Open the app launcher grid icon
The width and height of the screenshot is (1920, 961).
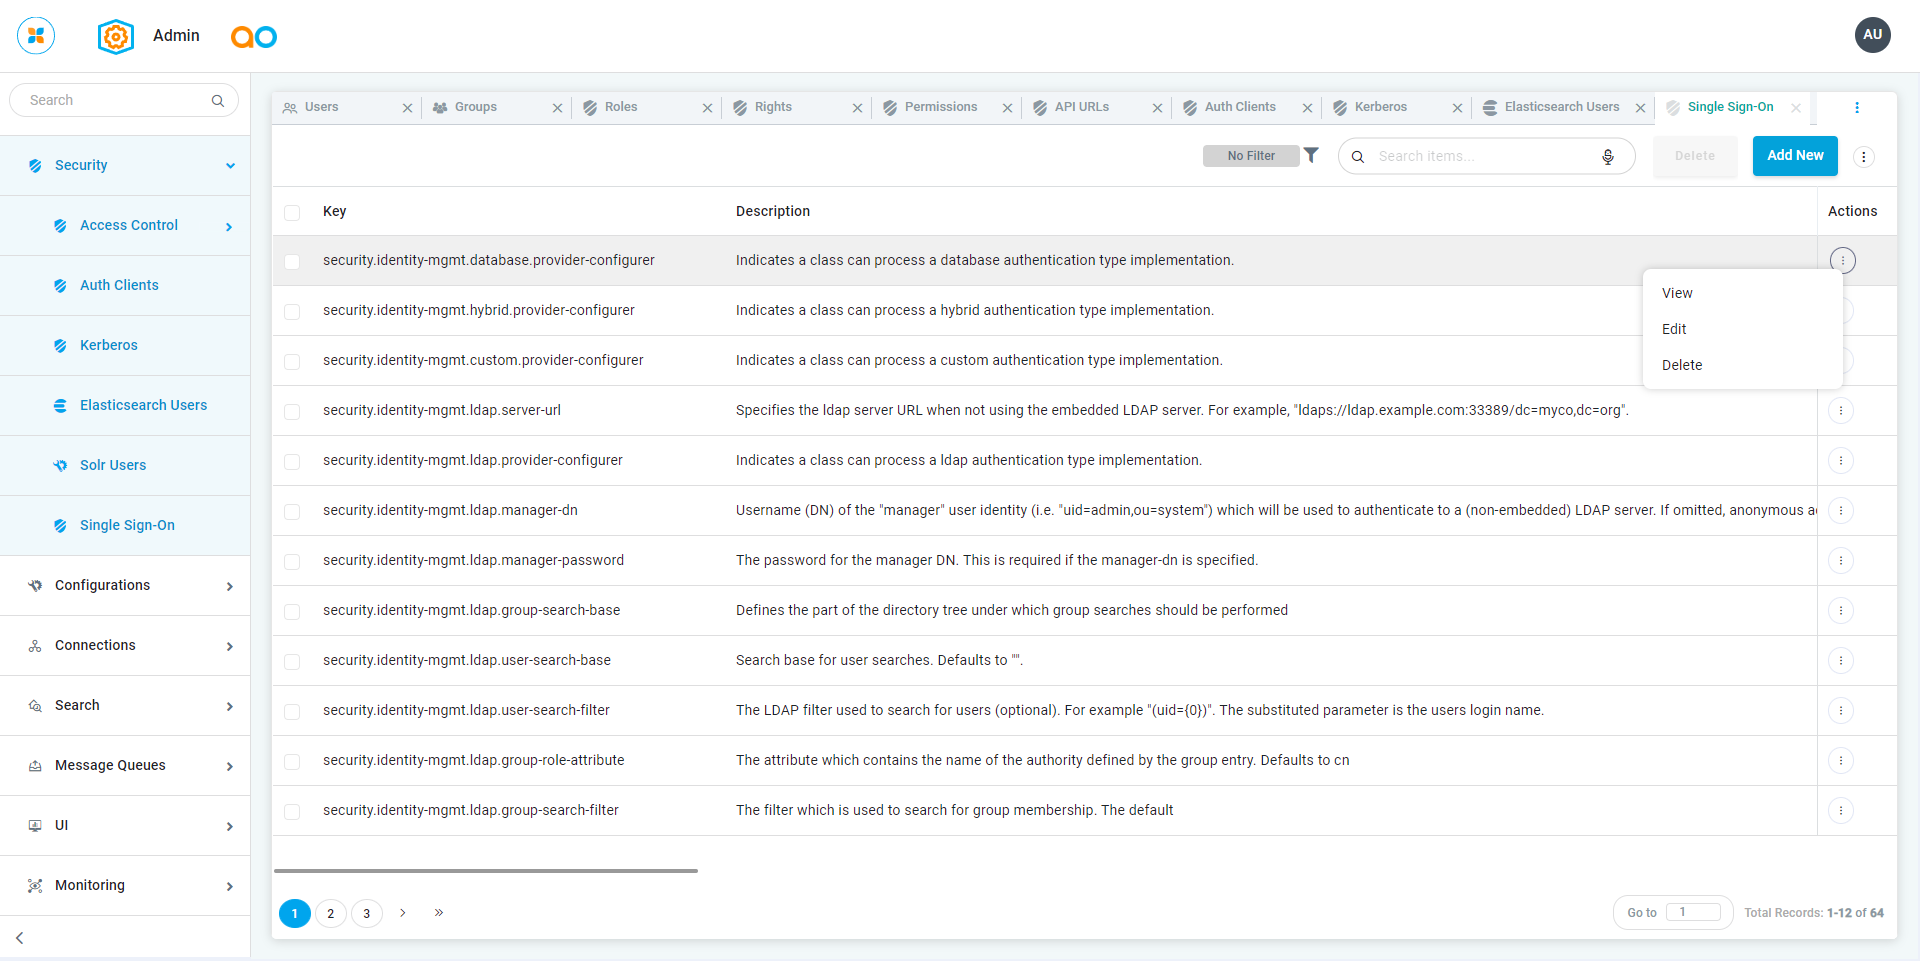pos(36,36)
